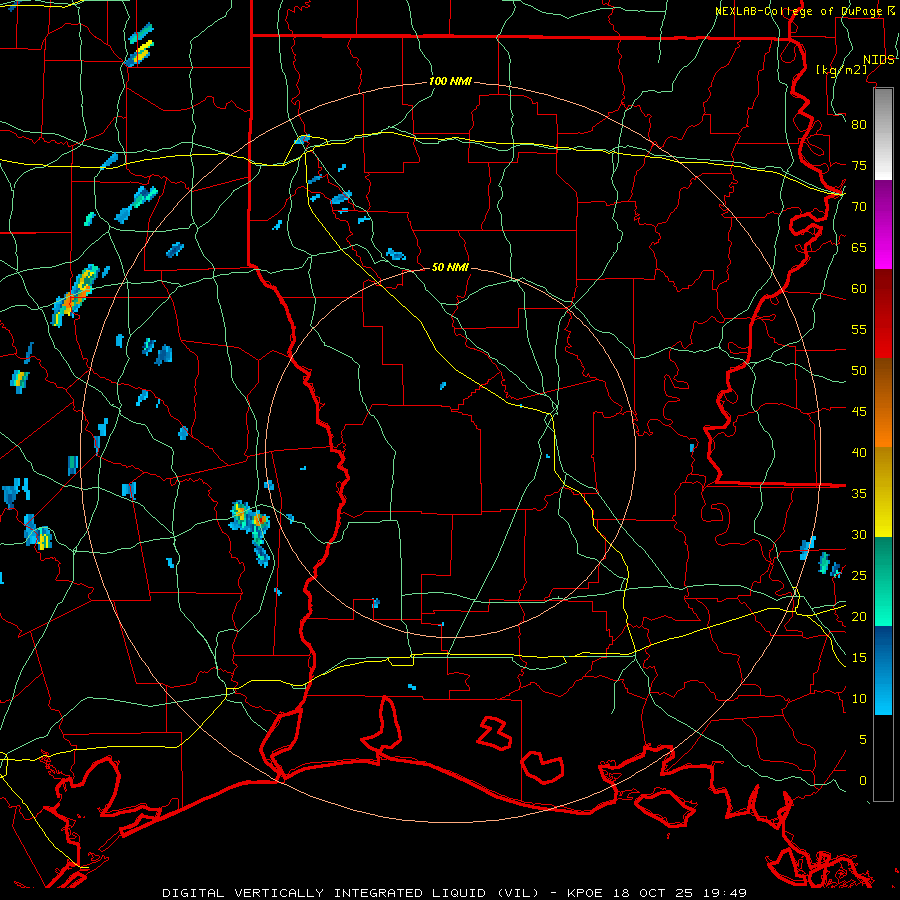
Task: Select the green segment of the color bar
Action: 883,581
